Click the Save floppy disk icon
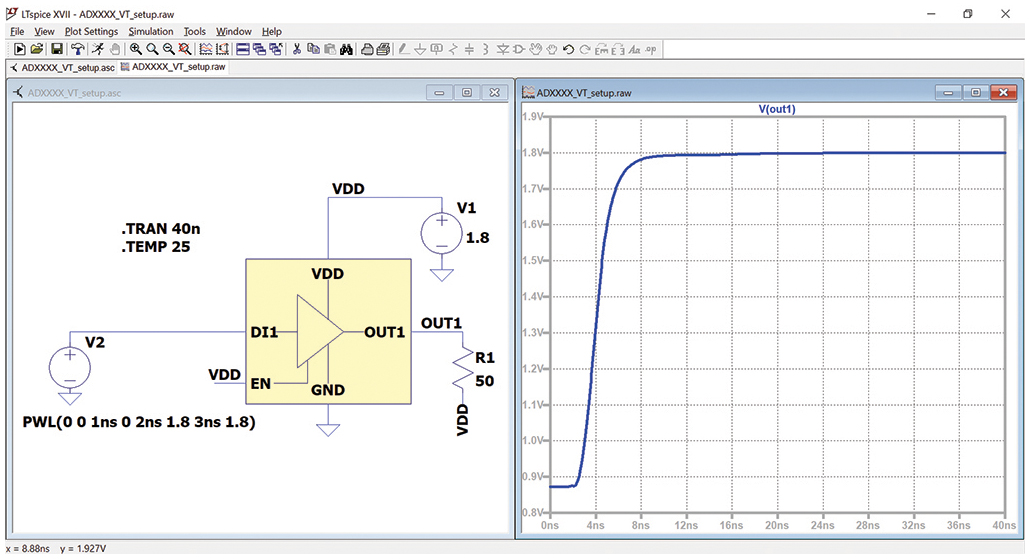 [x=56, y=49]
